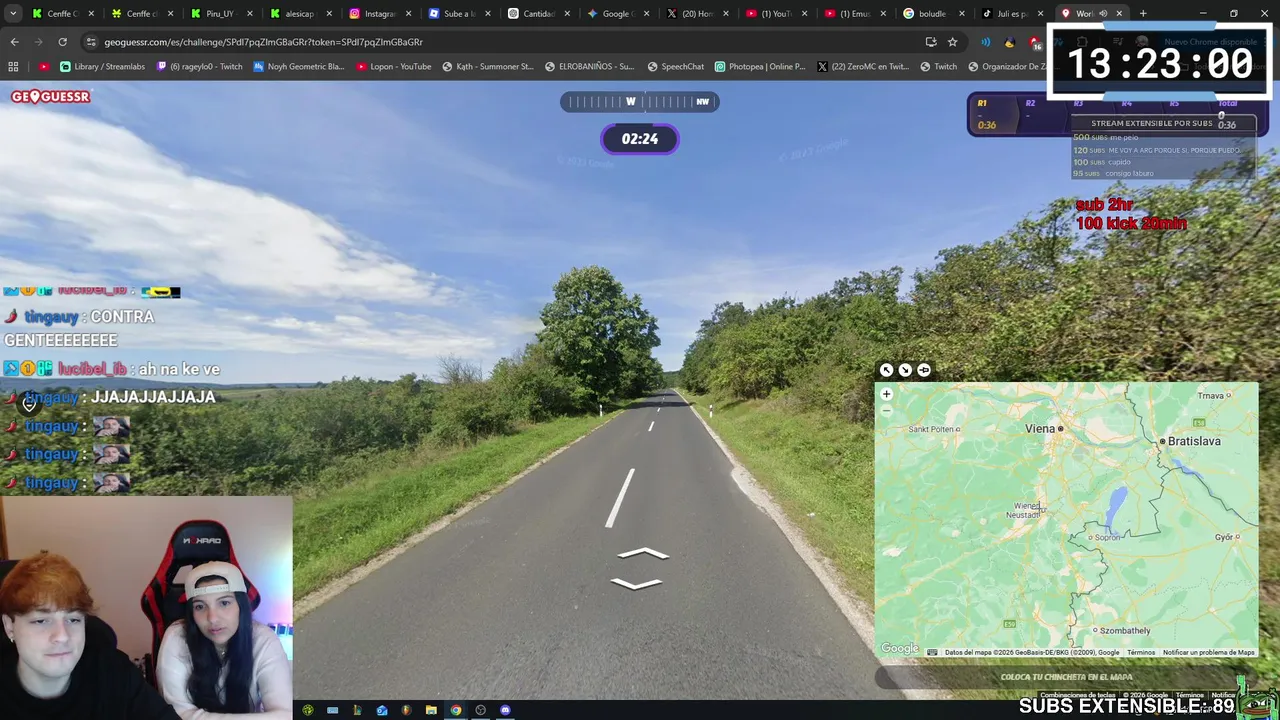Click Viena on the guess map
Image resolution: width=1280 pixels, height=720 pixels.
point(1040,428)
